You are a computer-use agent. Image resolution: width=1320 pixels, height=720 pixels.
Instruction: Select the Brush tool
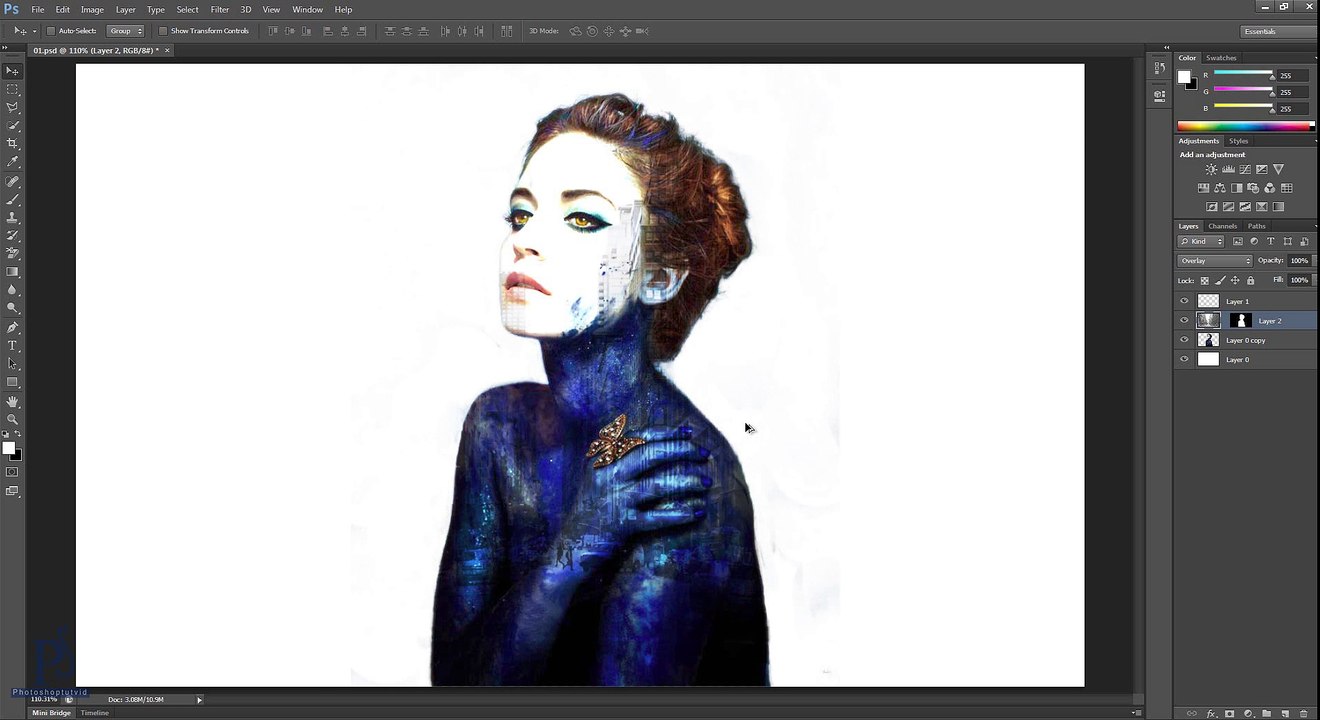point(12,199)
